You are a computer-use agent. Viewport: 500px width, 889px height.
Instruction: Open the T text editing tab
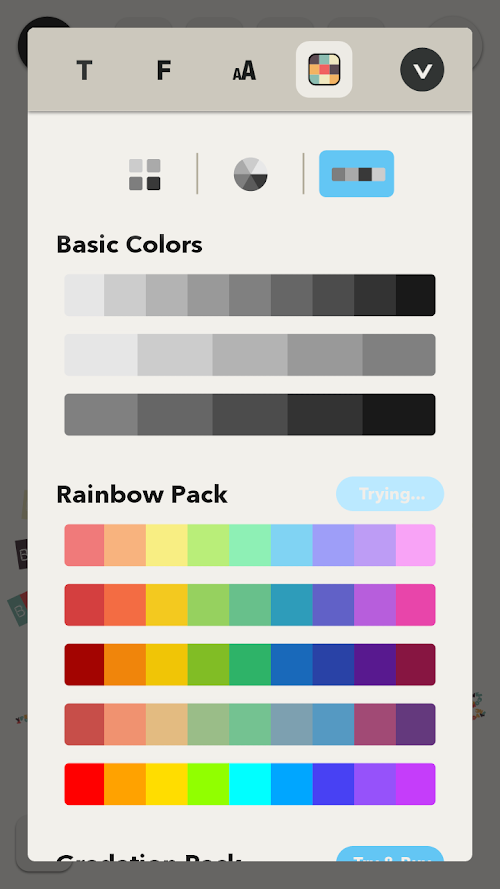[x=84, y=70]
